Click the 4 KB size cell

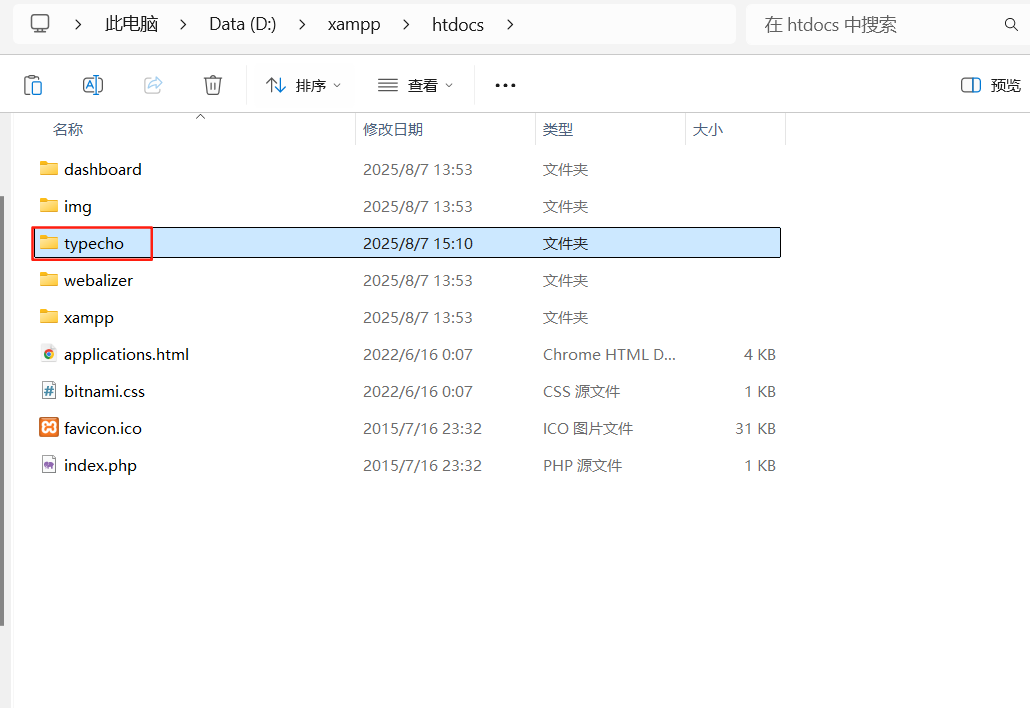click(x=759, y=355)
